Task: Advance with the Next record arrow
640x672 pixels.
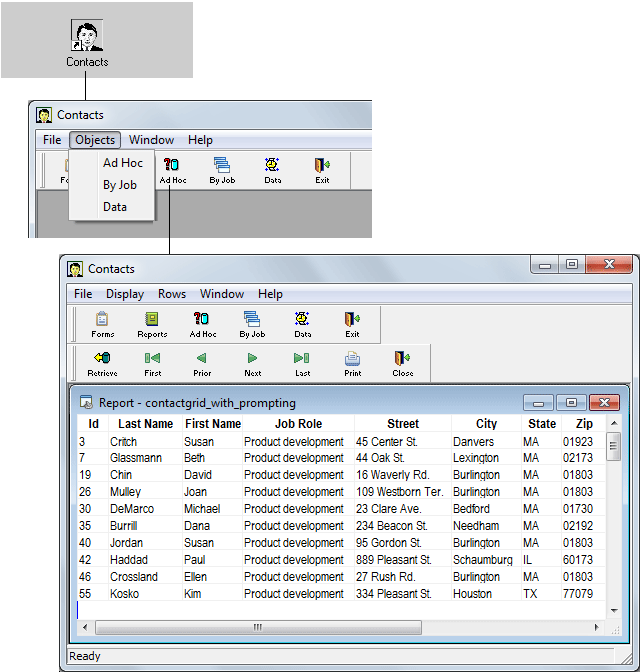Action: point(252,363)
